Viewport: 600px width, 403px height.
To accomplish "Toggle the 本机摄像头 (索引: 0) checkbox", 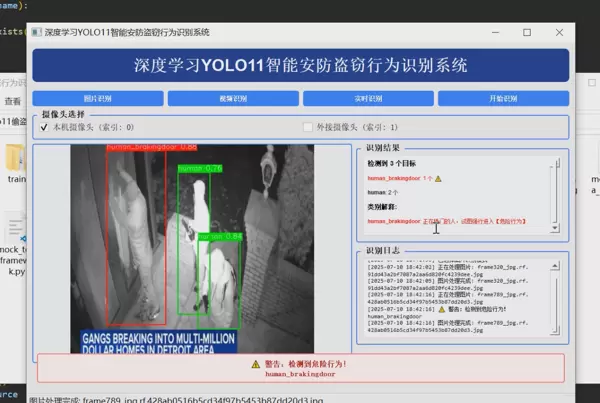I will tap(44, 128).
